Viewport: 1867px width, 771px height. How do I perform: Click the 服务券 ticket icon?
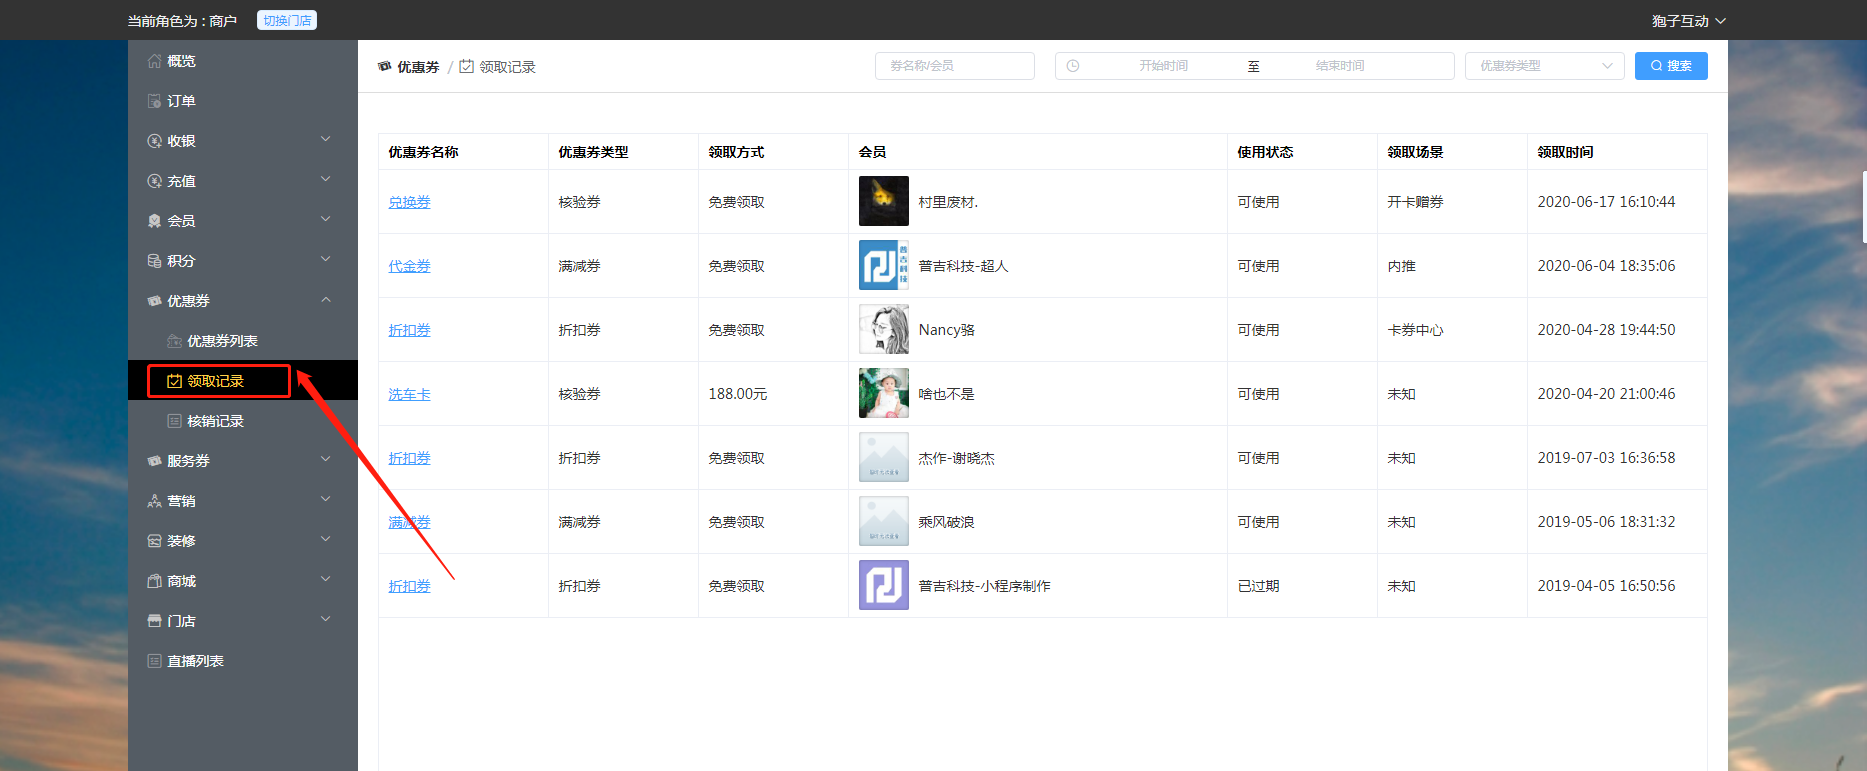coord(154,461)
